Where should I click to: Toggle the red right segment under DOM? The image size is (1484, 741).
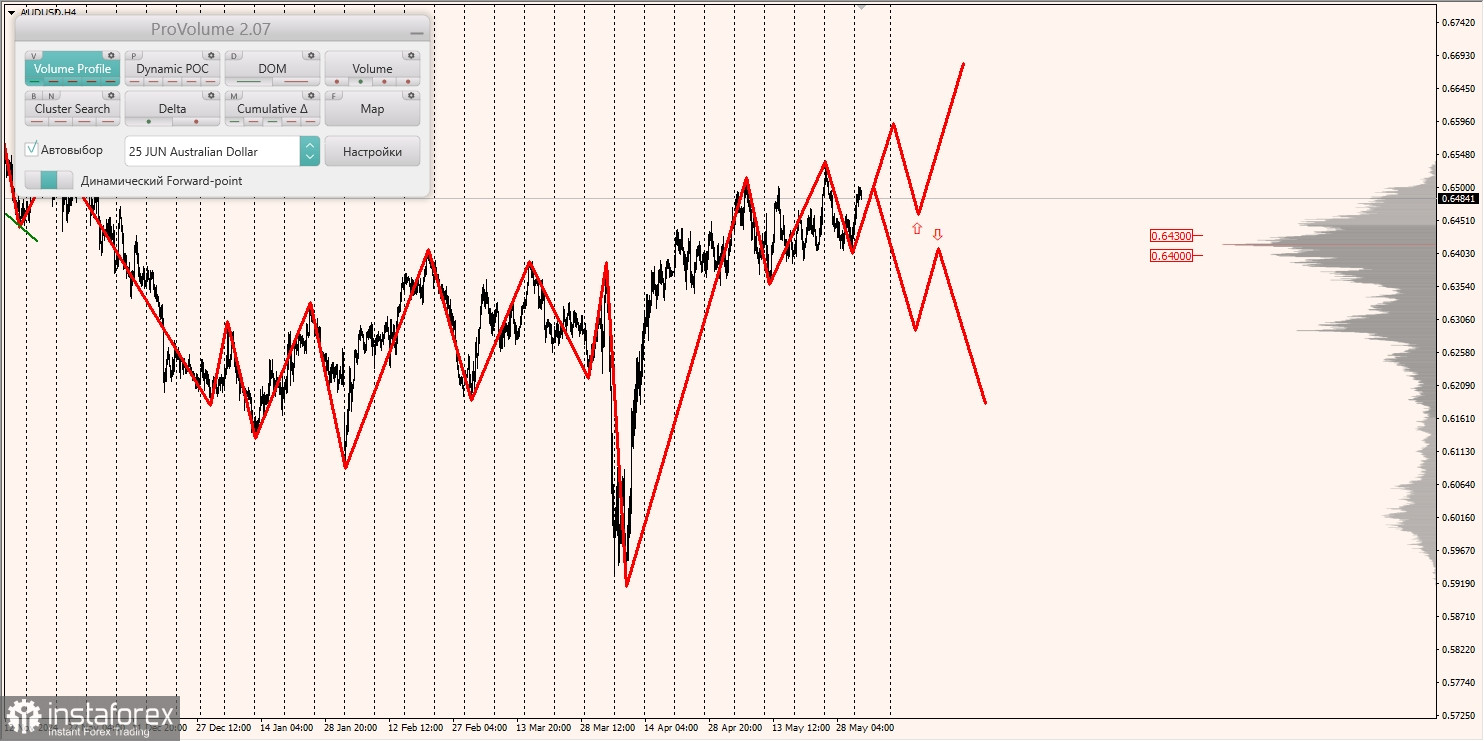(295, 82)
